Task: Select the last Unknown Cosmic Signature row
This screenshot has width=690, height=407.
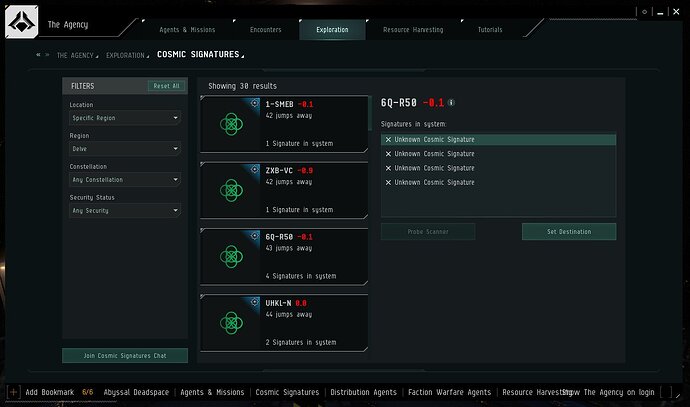Action: (498, 182)
